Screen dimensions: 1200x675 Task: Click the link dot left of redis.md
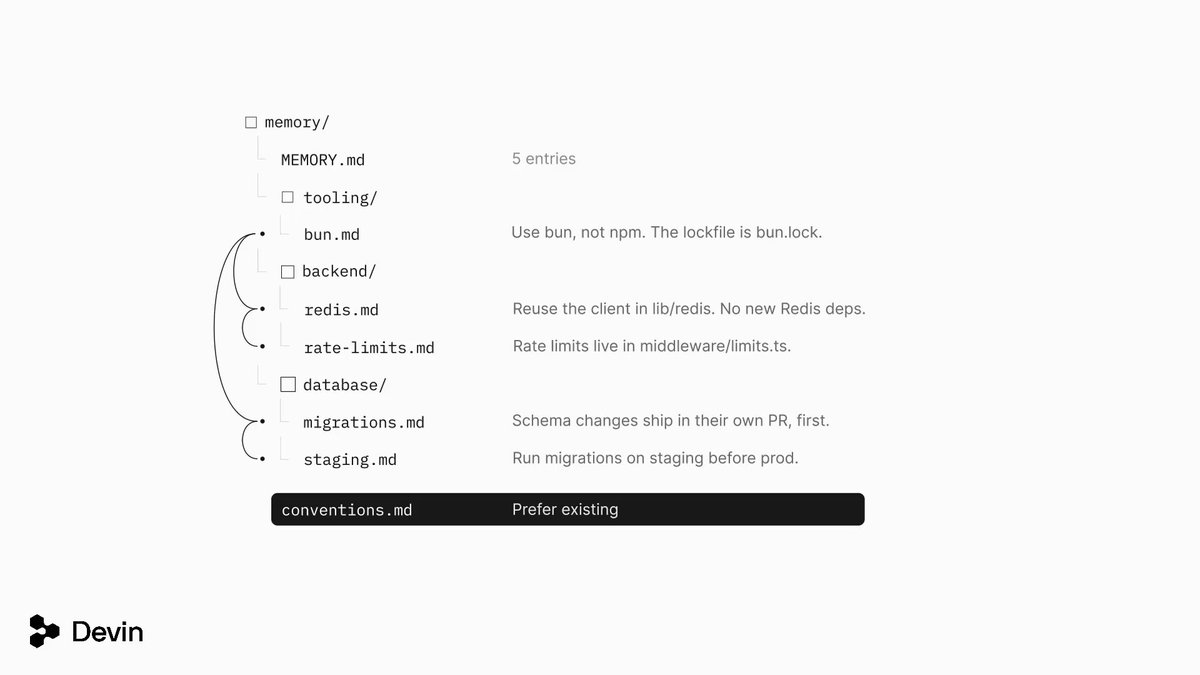tap(262, 309)
